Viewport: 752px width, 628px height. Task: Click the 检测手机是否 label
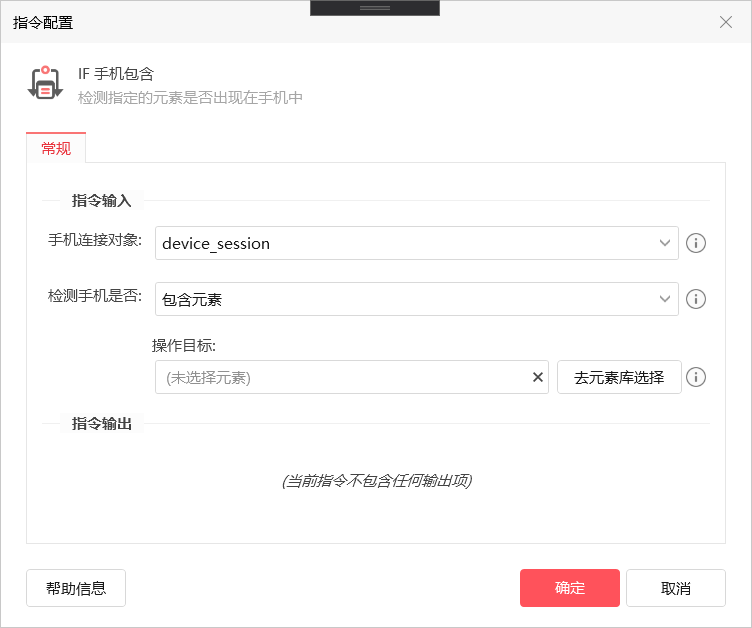[95, 296]
